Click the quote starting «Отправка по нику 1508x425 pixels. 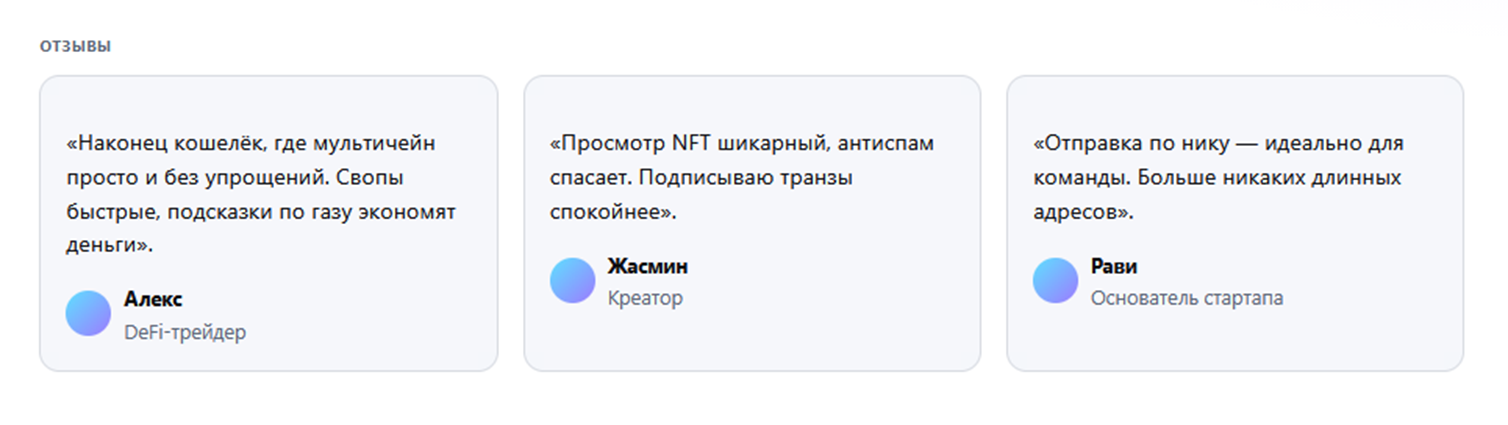(1218, 177)
